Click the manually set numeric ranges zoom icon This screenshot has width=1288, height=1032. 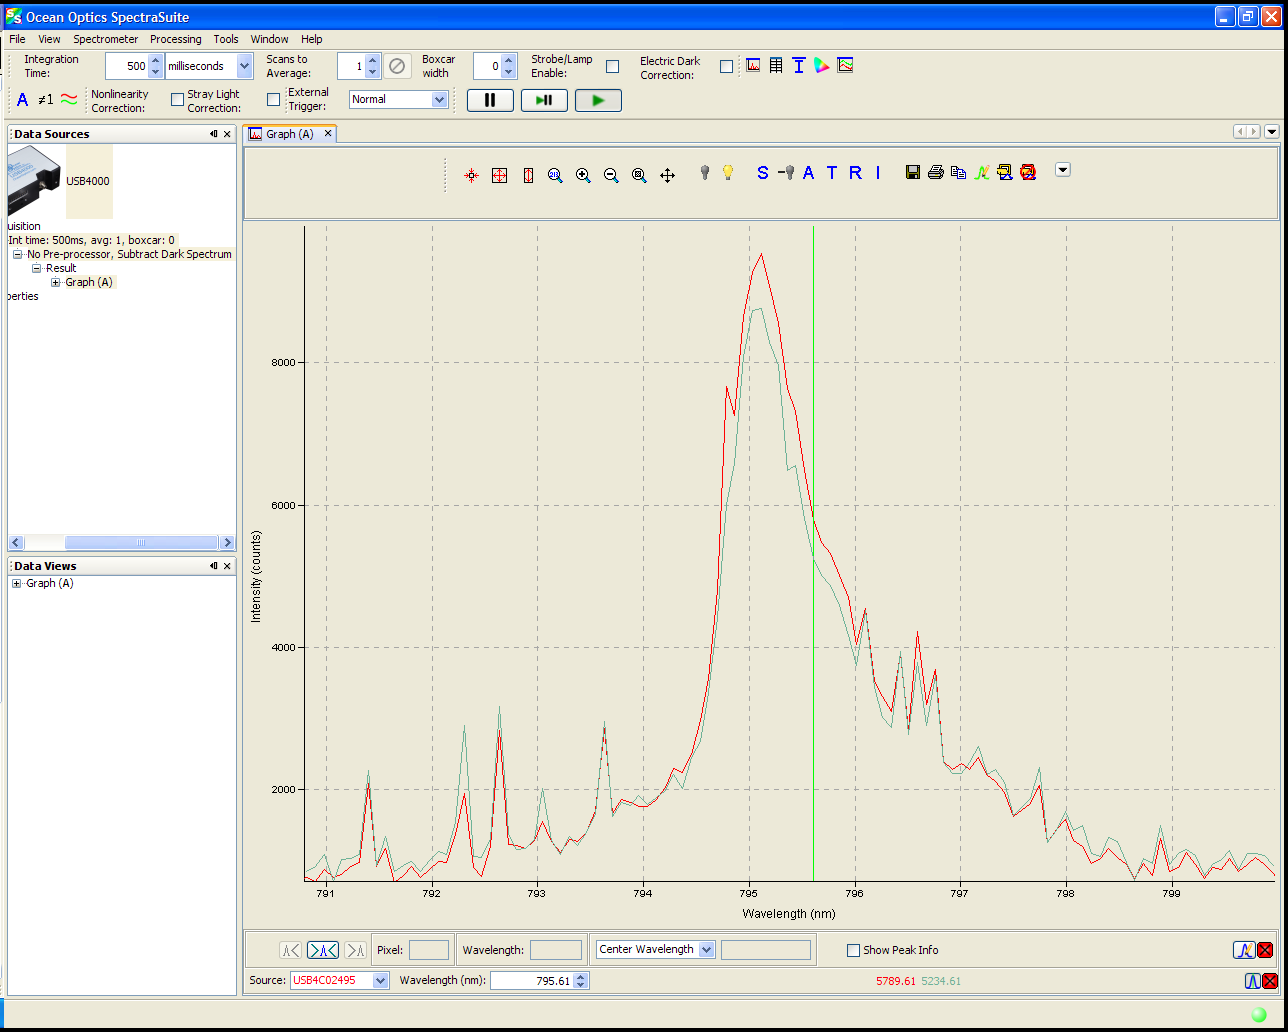pyautogui.click(x=555, y=175)
